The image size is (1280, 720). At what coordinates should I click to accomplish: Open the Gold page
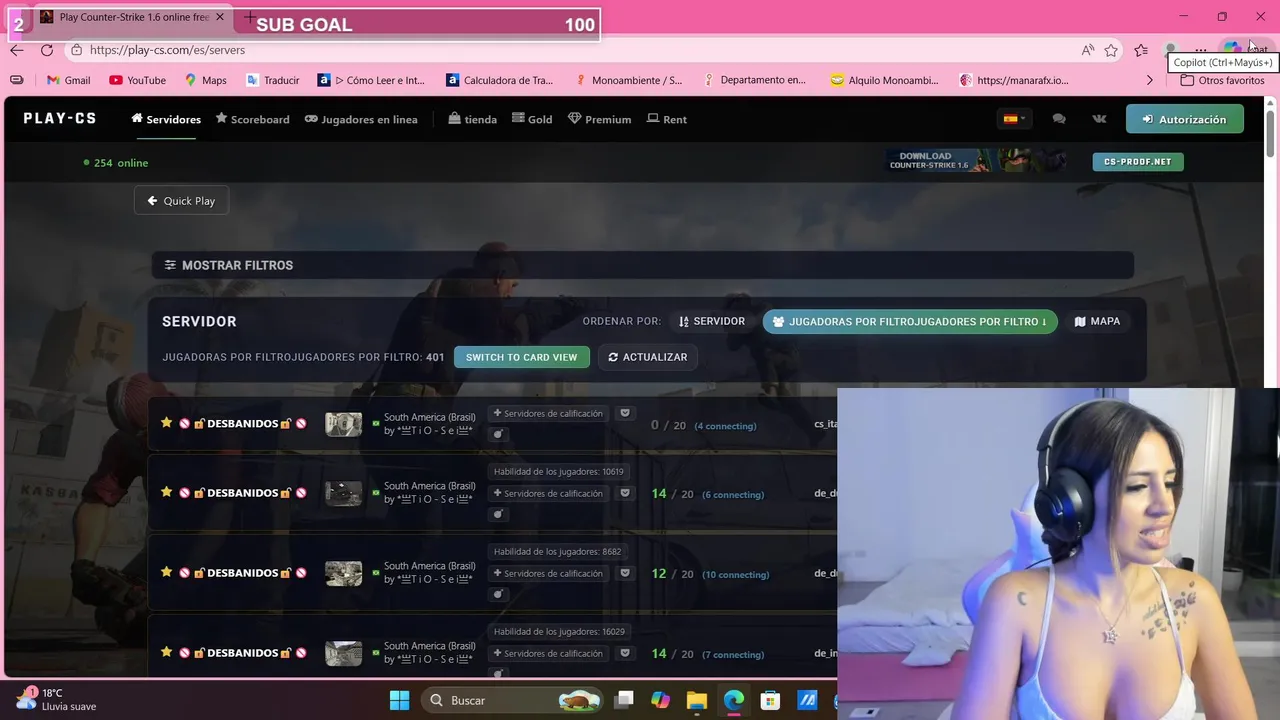coord(532,119)
